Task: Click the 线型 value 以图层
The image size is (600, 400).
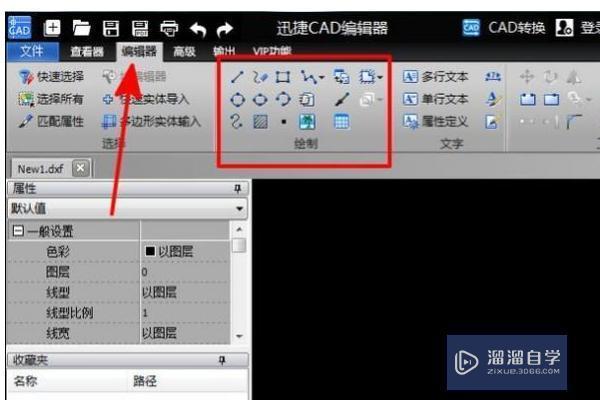Action: 159,293
